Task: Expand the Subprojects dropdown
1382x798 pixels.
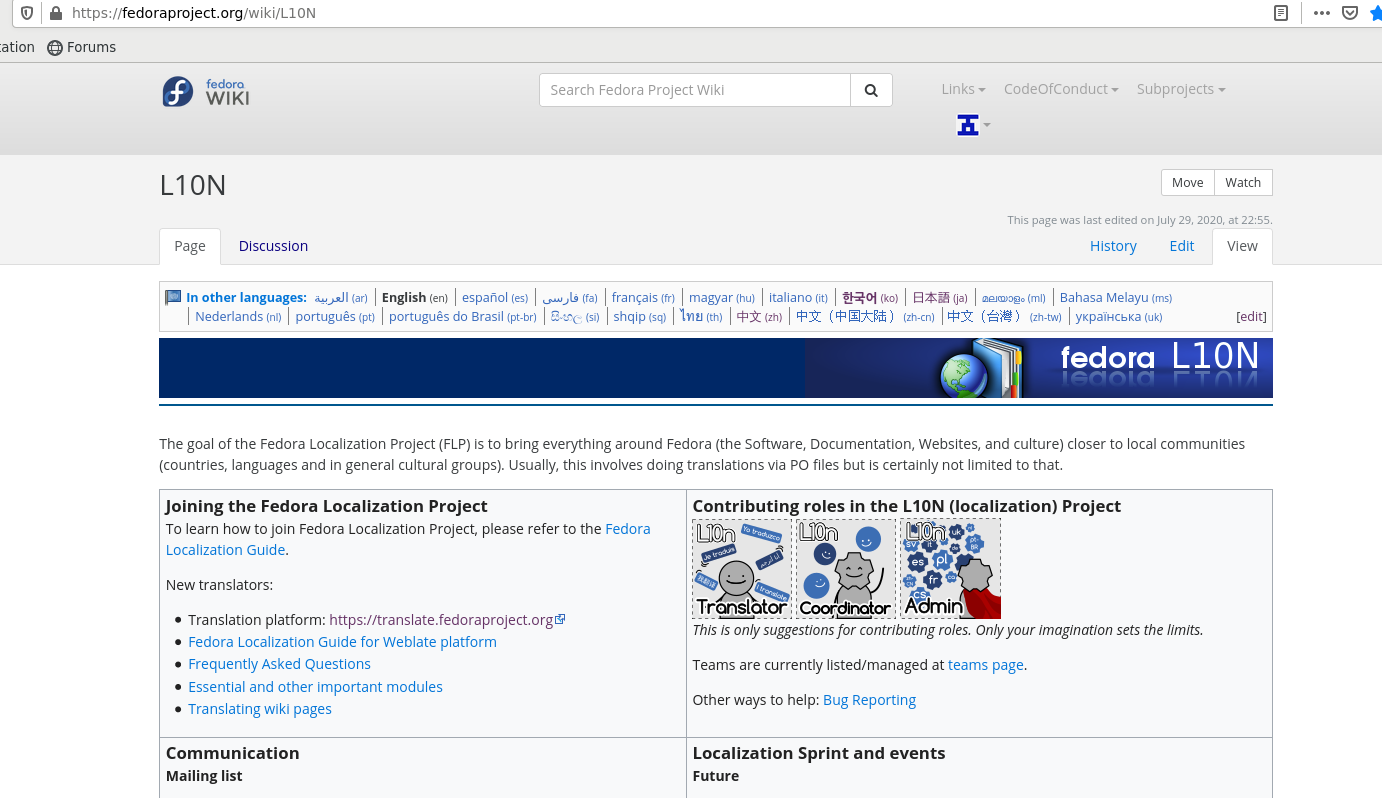Action: [1181, 89]
